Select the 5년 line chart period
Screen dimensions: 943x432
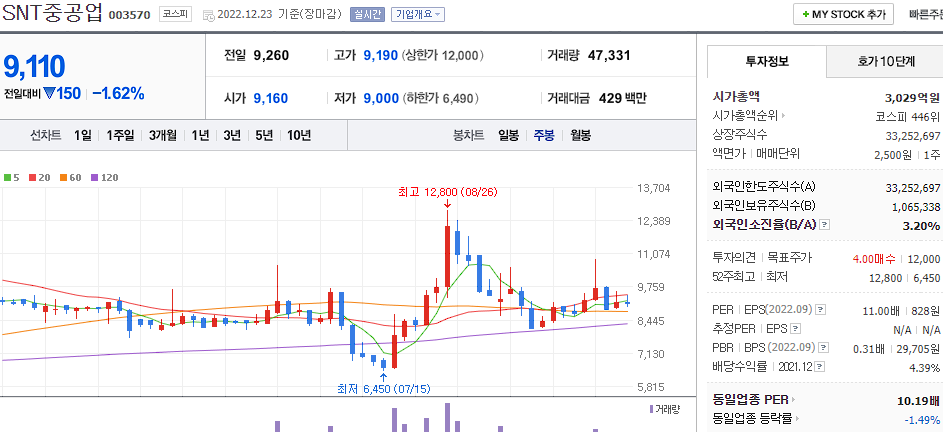click(264, 135)
